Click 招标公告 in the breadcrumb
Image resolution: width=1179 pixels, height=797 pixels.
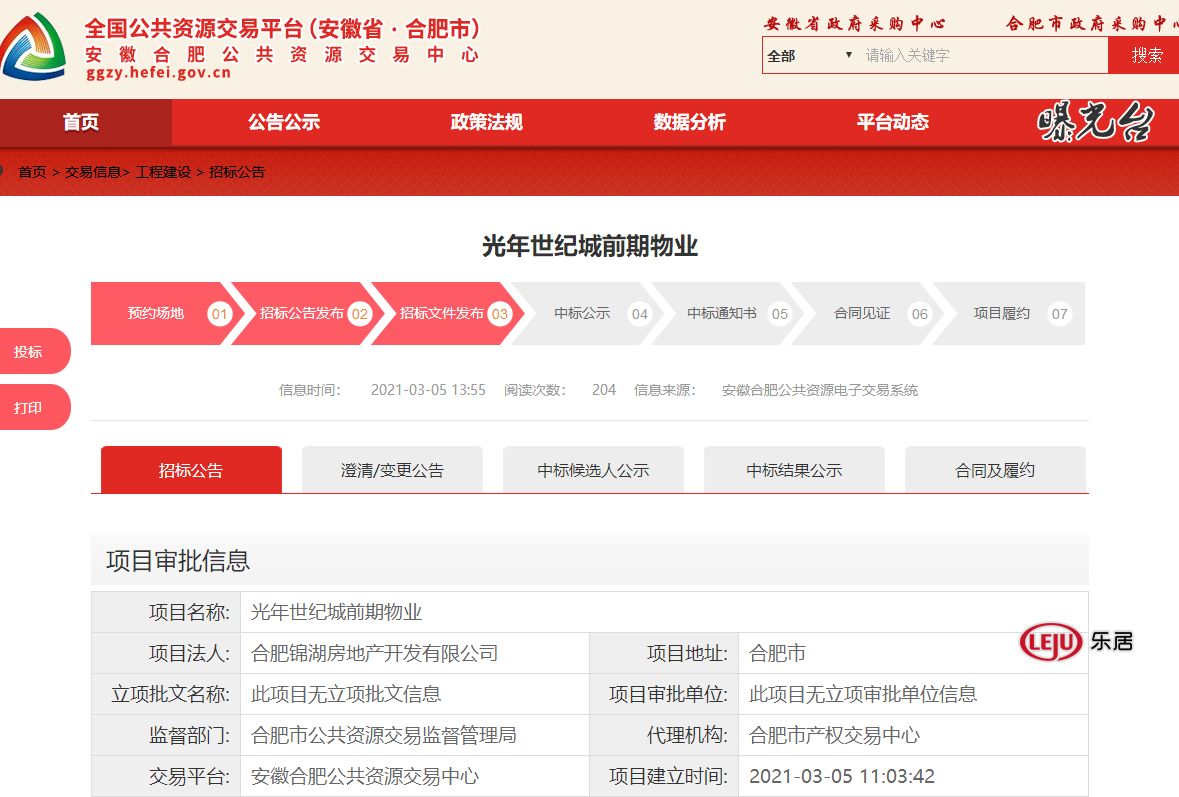(x=237, y=172)
